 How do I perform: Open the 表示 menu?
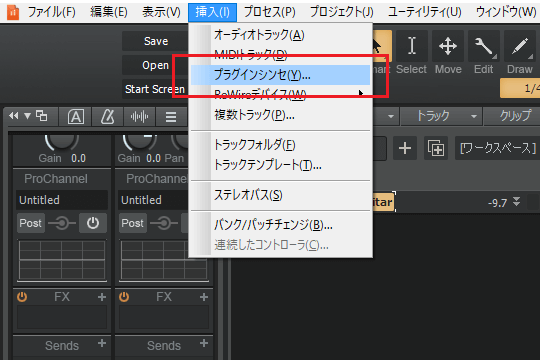(161, 12)
